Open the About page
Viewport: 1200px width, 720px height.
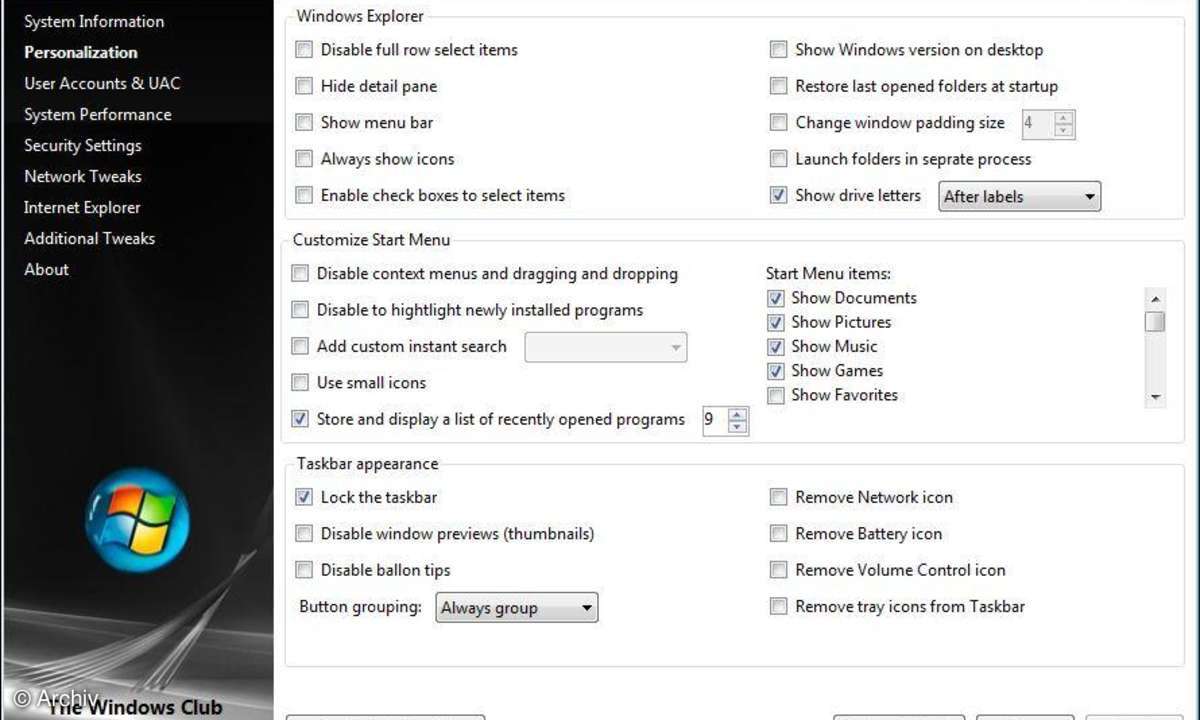tap(47, 269)
